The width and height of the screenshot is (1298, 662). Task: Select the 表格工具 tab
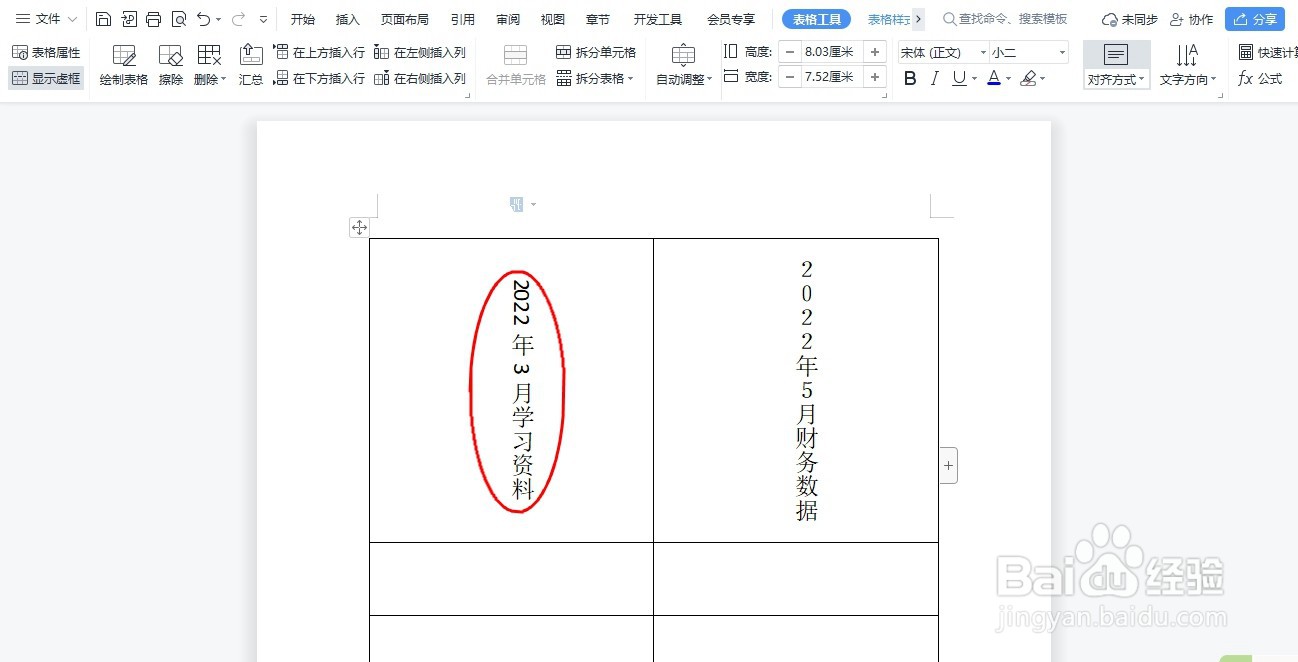(817, 19)
